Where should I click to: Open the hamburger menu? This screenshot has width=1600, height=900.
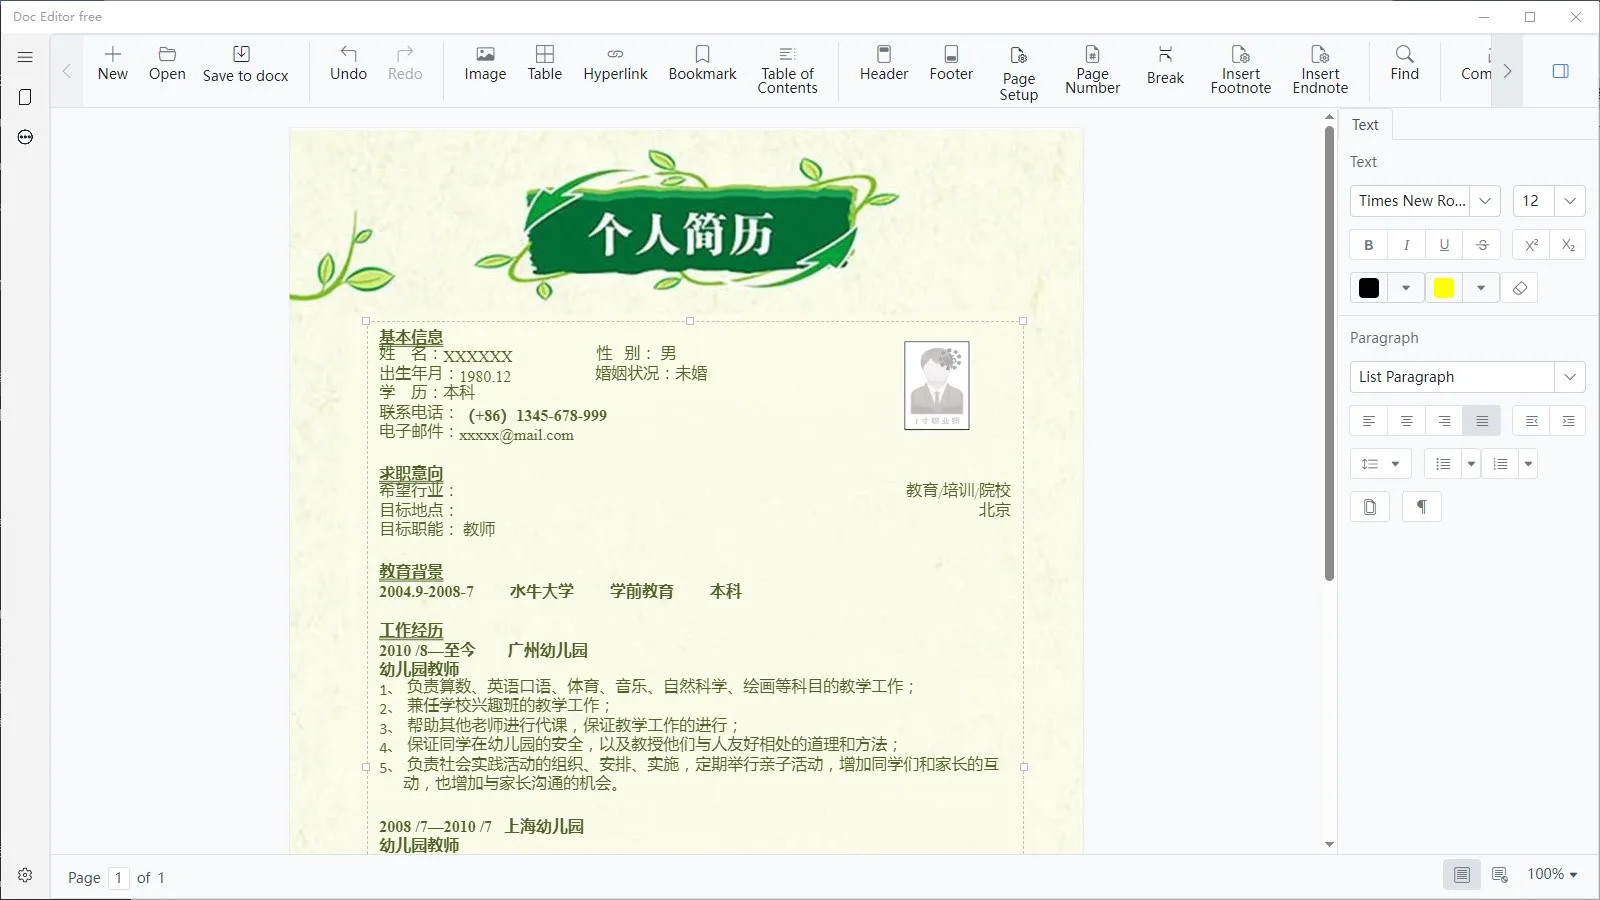point(25,57)
